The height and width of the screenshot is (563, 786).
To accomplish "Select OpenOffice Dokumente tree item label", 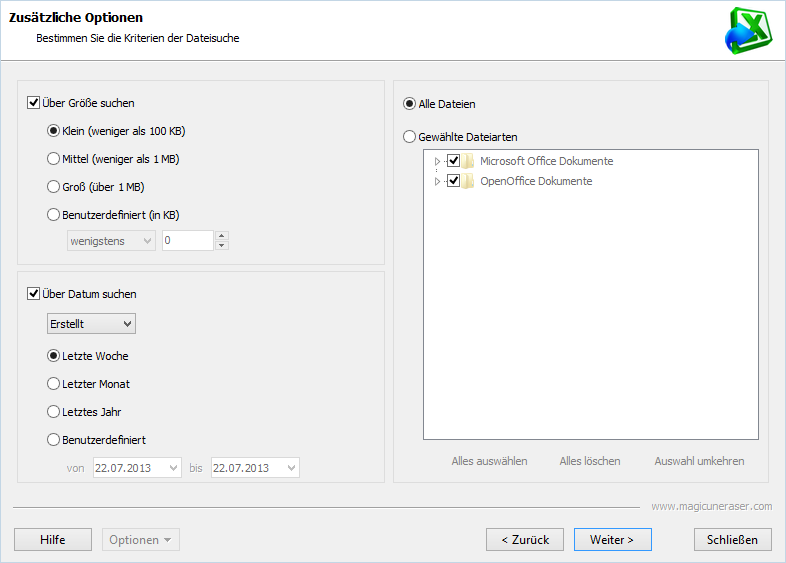I will coord(536,181).
